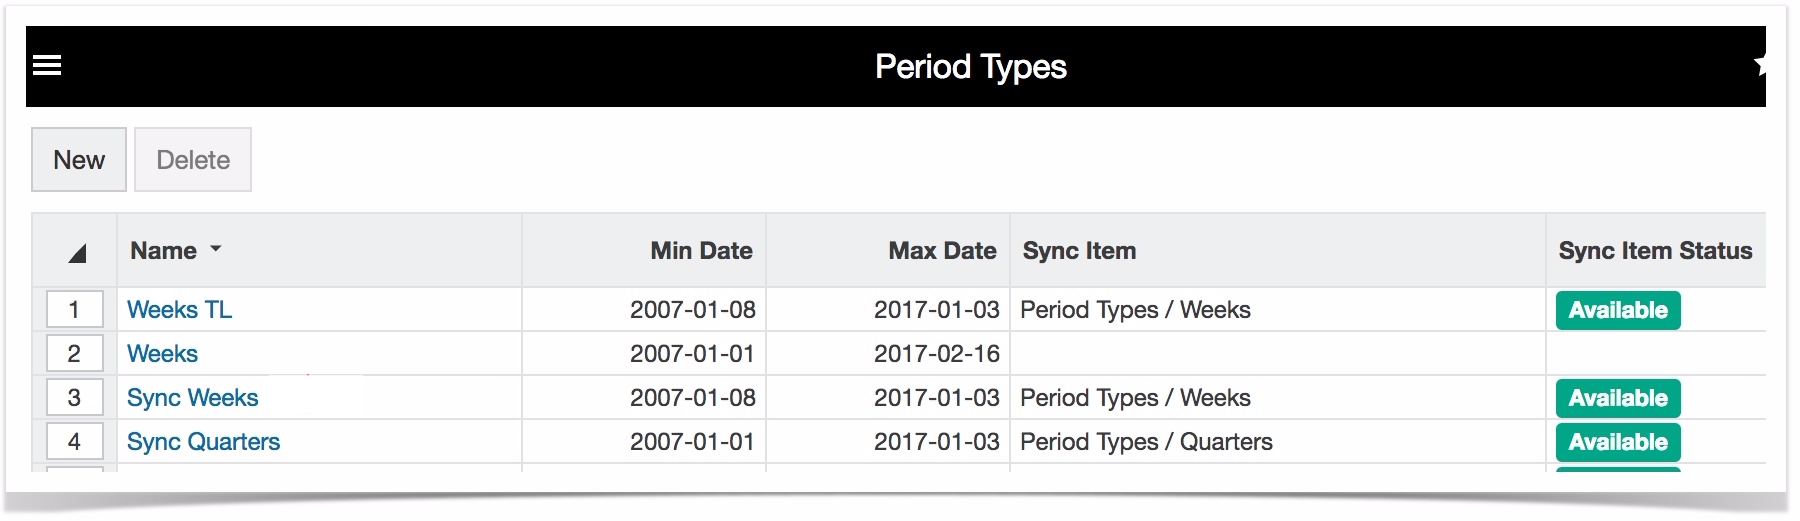Open the Sync Quarters period type
Image resolution: width=1800 pixels, height=521 pixels.
click(204, 442)
